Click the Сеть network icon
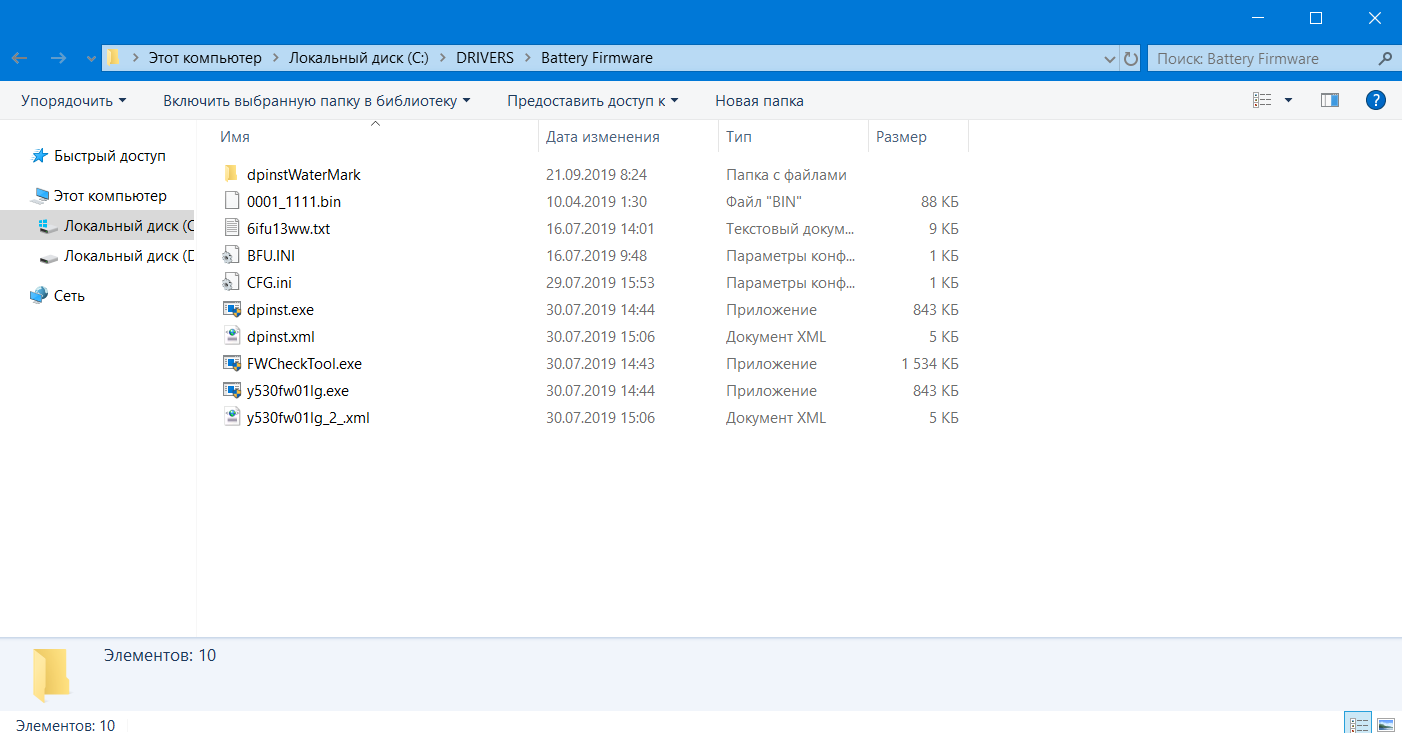The width and height of the screenshot is (1402, 733). point(39,295)
